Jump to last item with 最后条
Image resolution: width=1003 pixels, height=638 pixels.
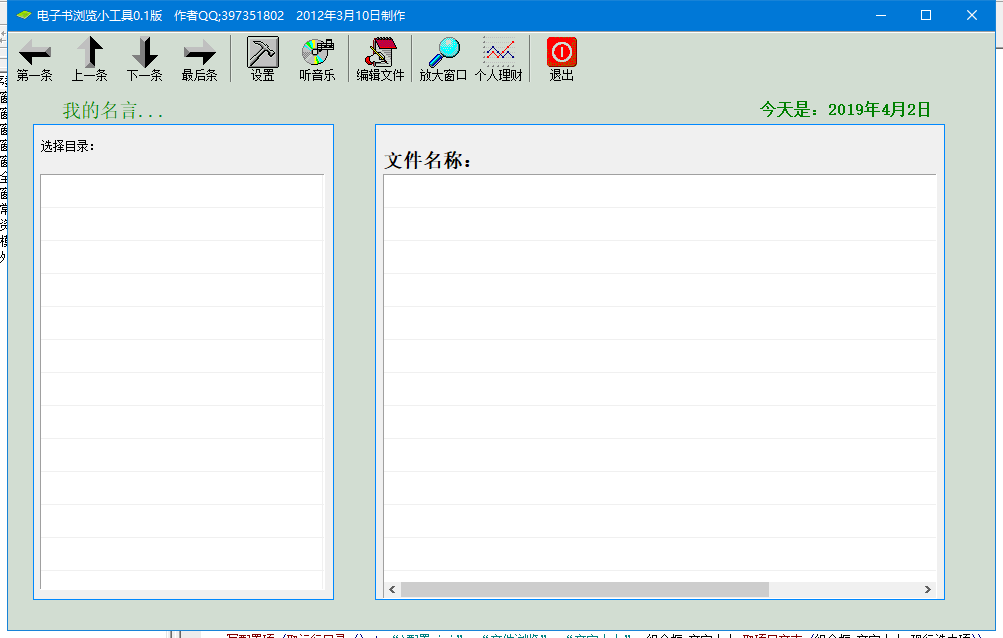click(x=200, y=59)
